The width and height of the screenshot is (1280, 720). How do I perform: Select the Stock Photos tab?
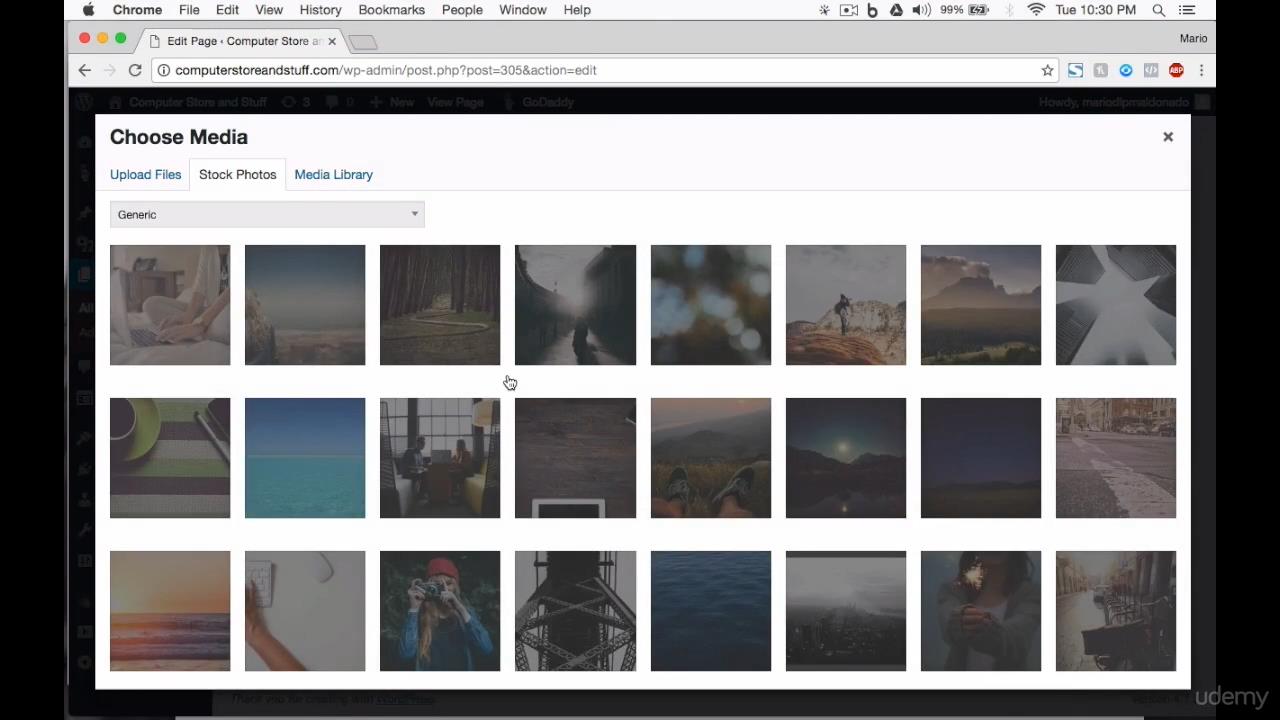click(x=237, y=174)
